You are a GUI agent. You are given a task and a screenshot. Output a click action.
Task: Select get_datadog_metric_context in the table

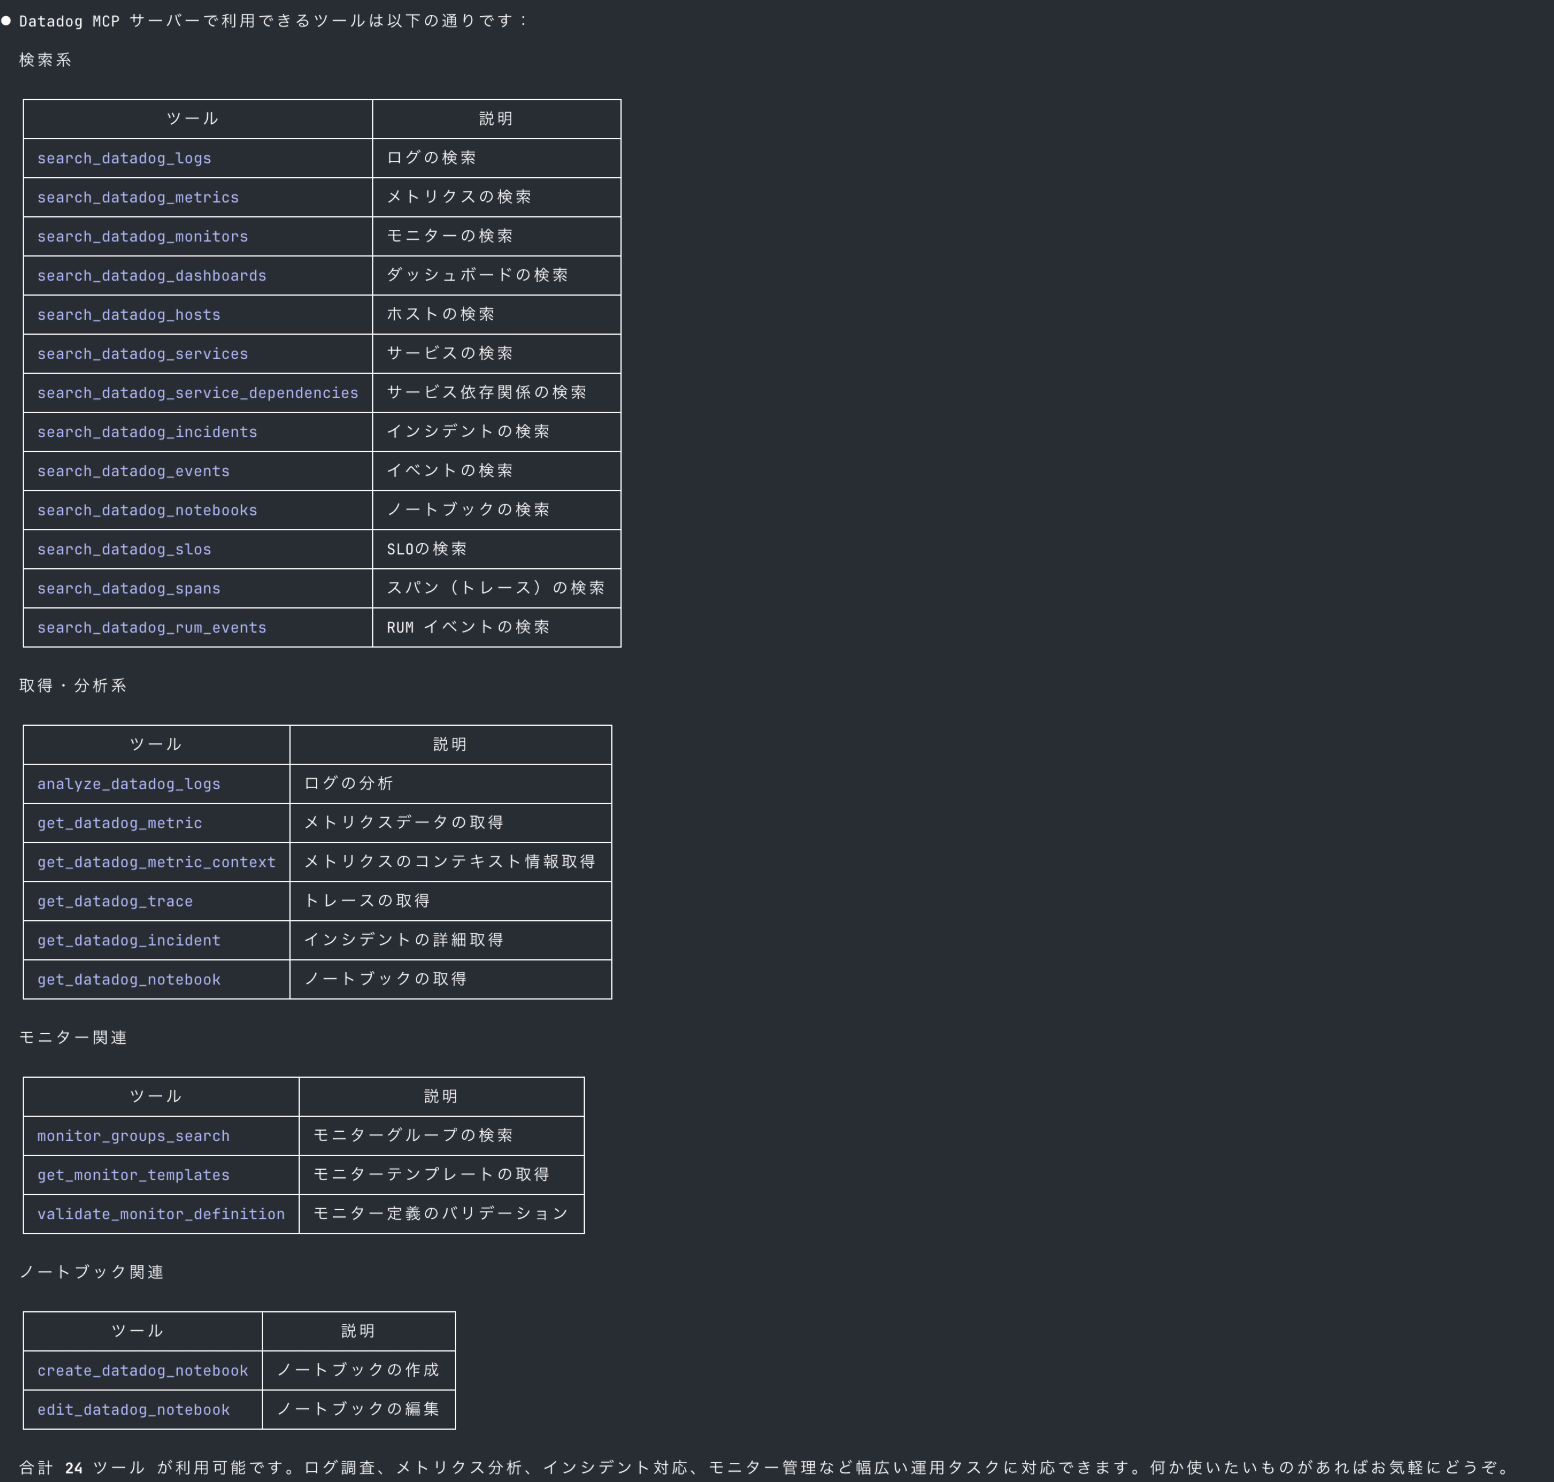click(156, 862)
